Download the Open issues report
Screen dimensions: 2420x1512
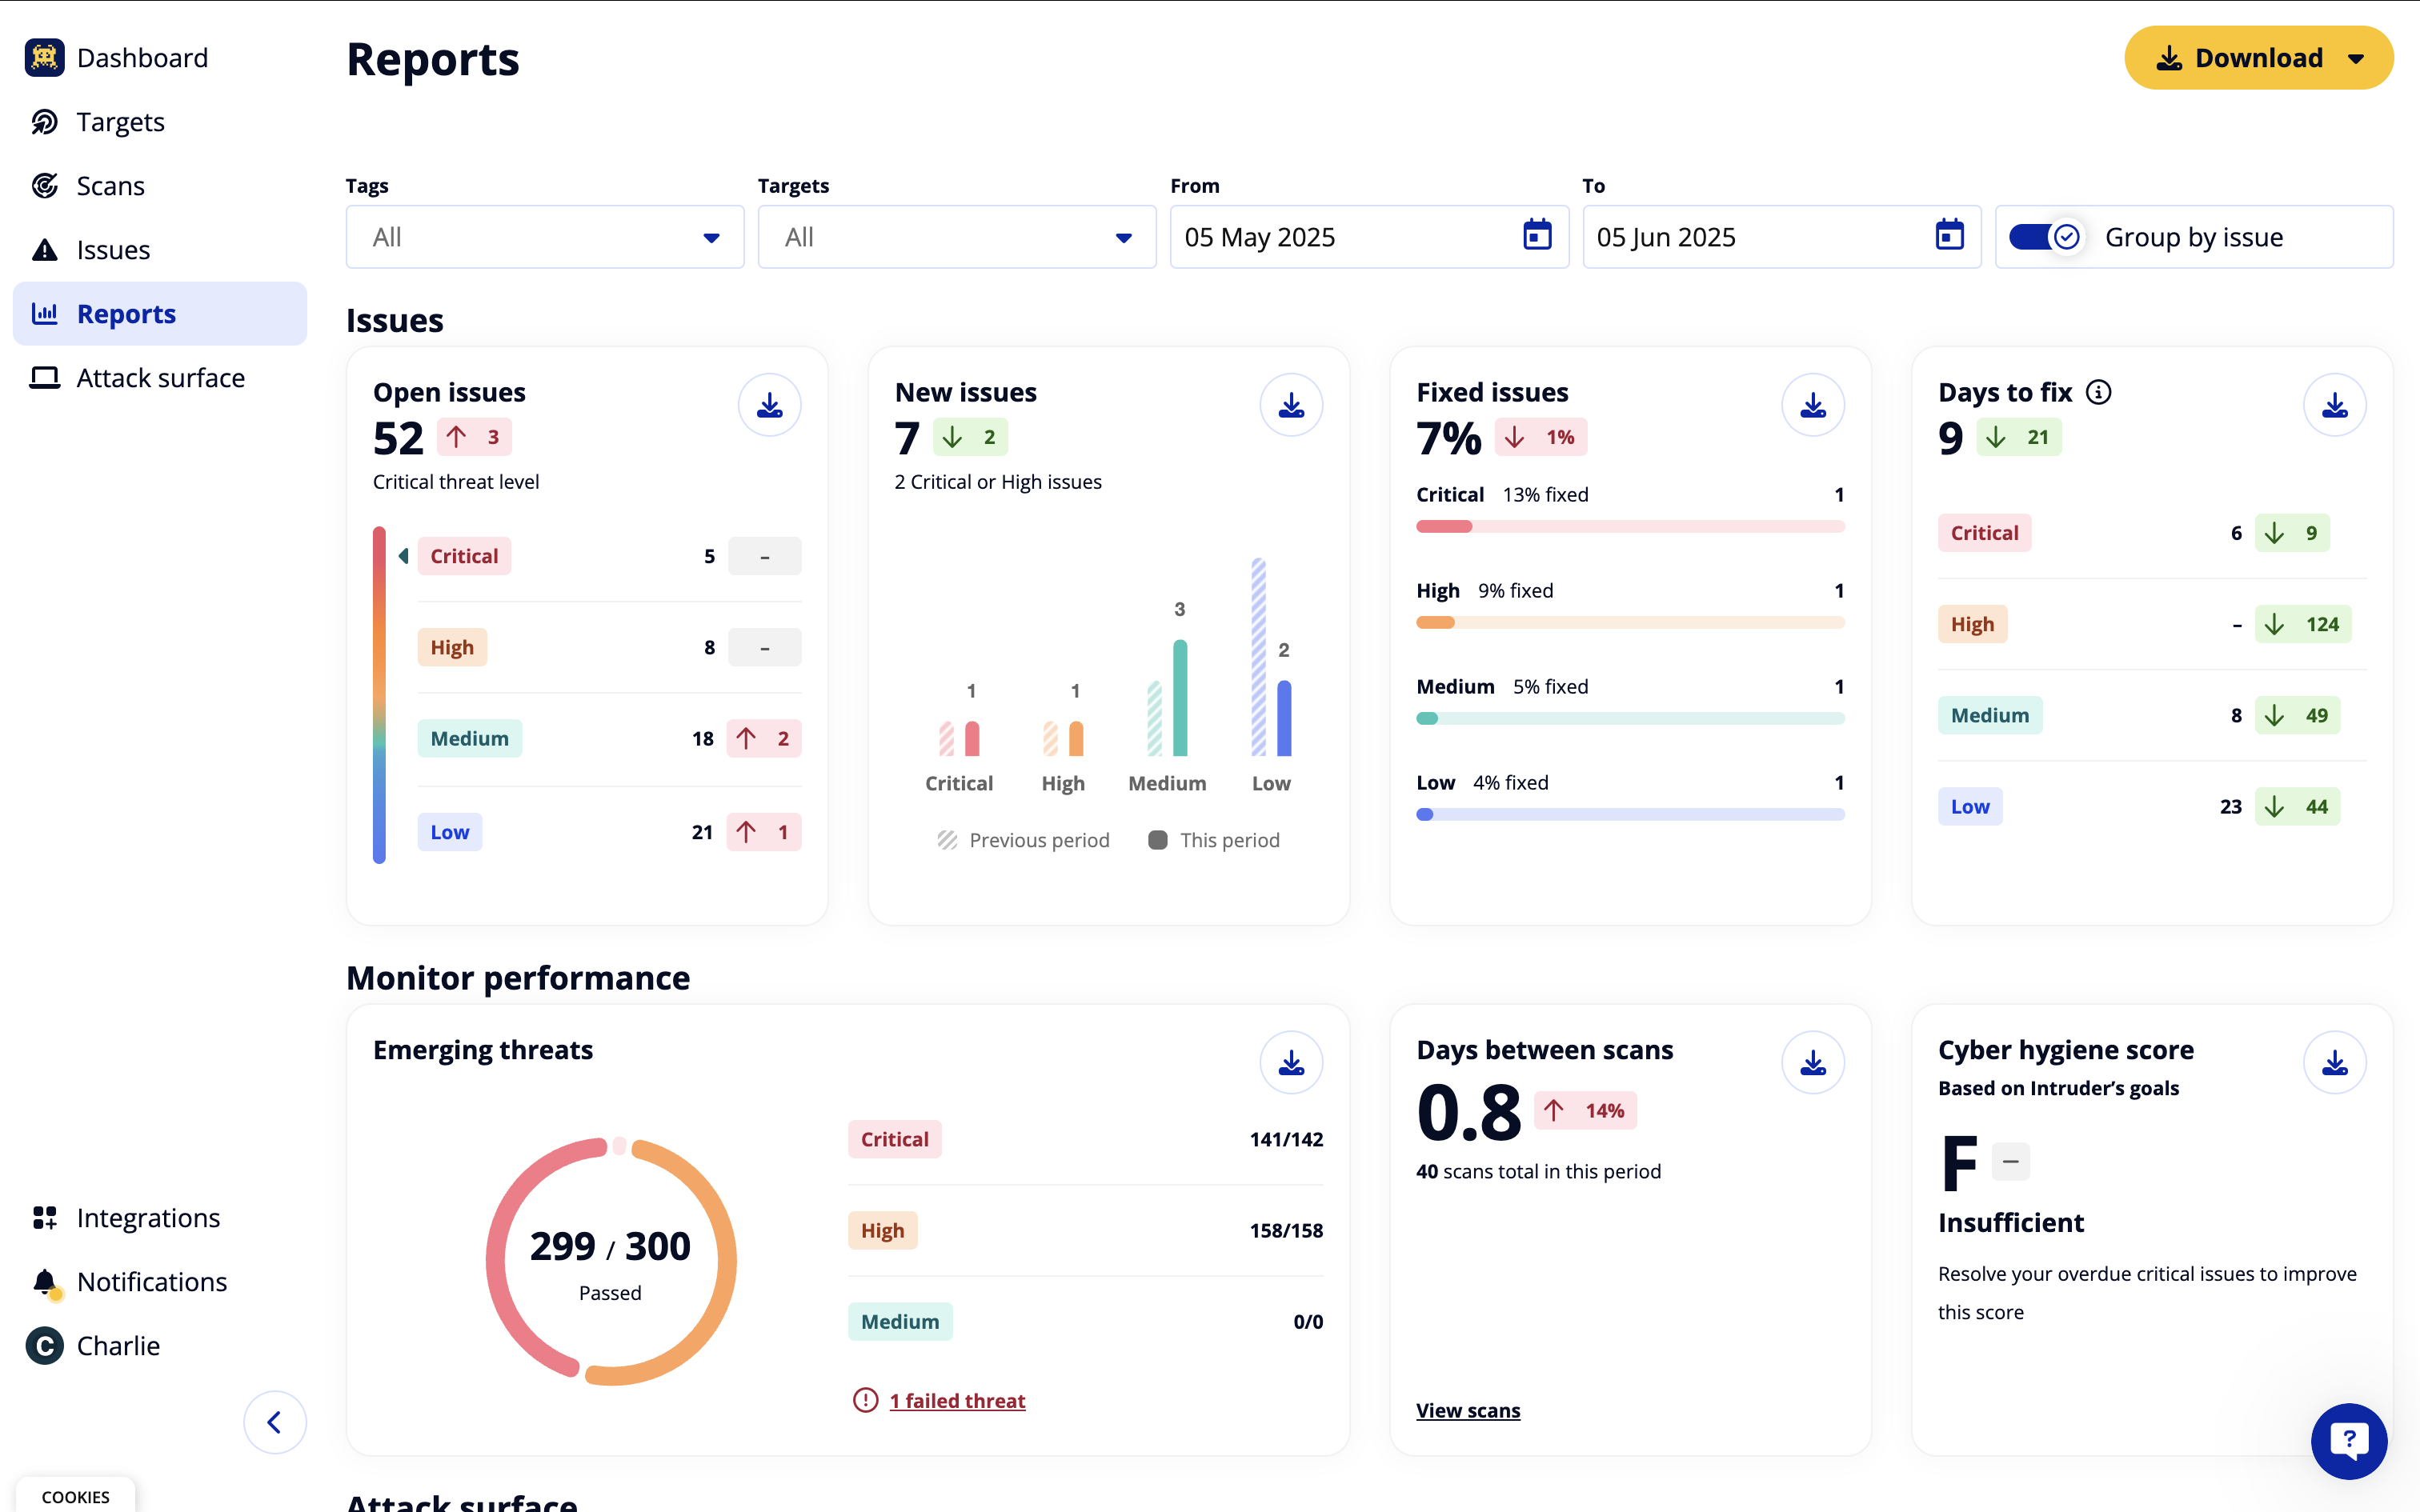tap(769, 405)
